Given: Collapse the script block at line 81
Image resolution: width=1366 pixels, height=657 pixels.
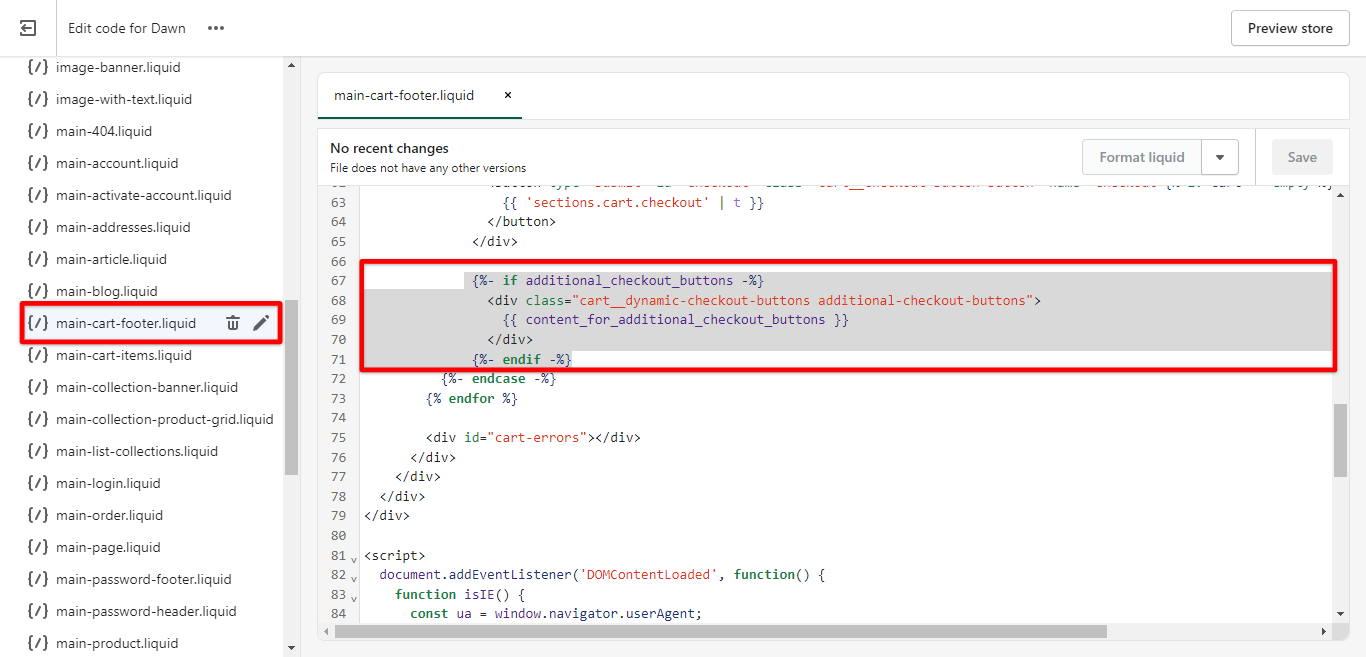Looking at the screenshot, I should [x=354, y=557].
